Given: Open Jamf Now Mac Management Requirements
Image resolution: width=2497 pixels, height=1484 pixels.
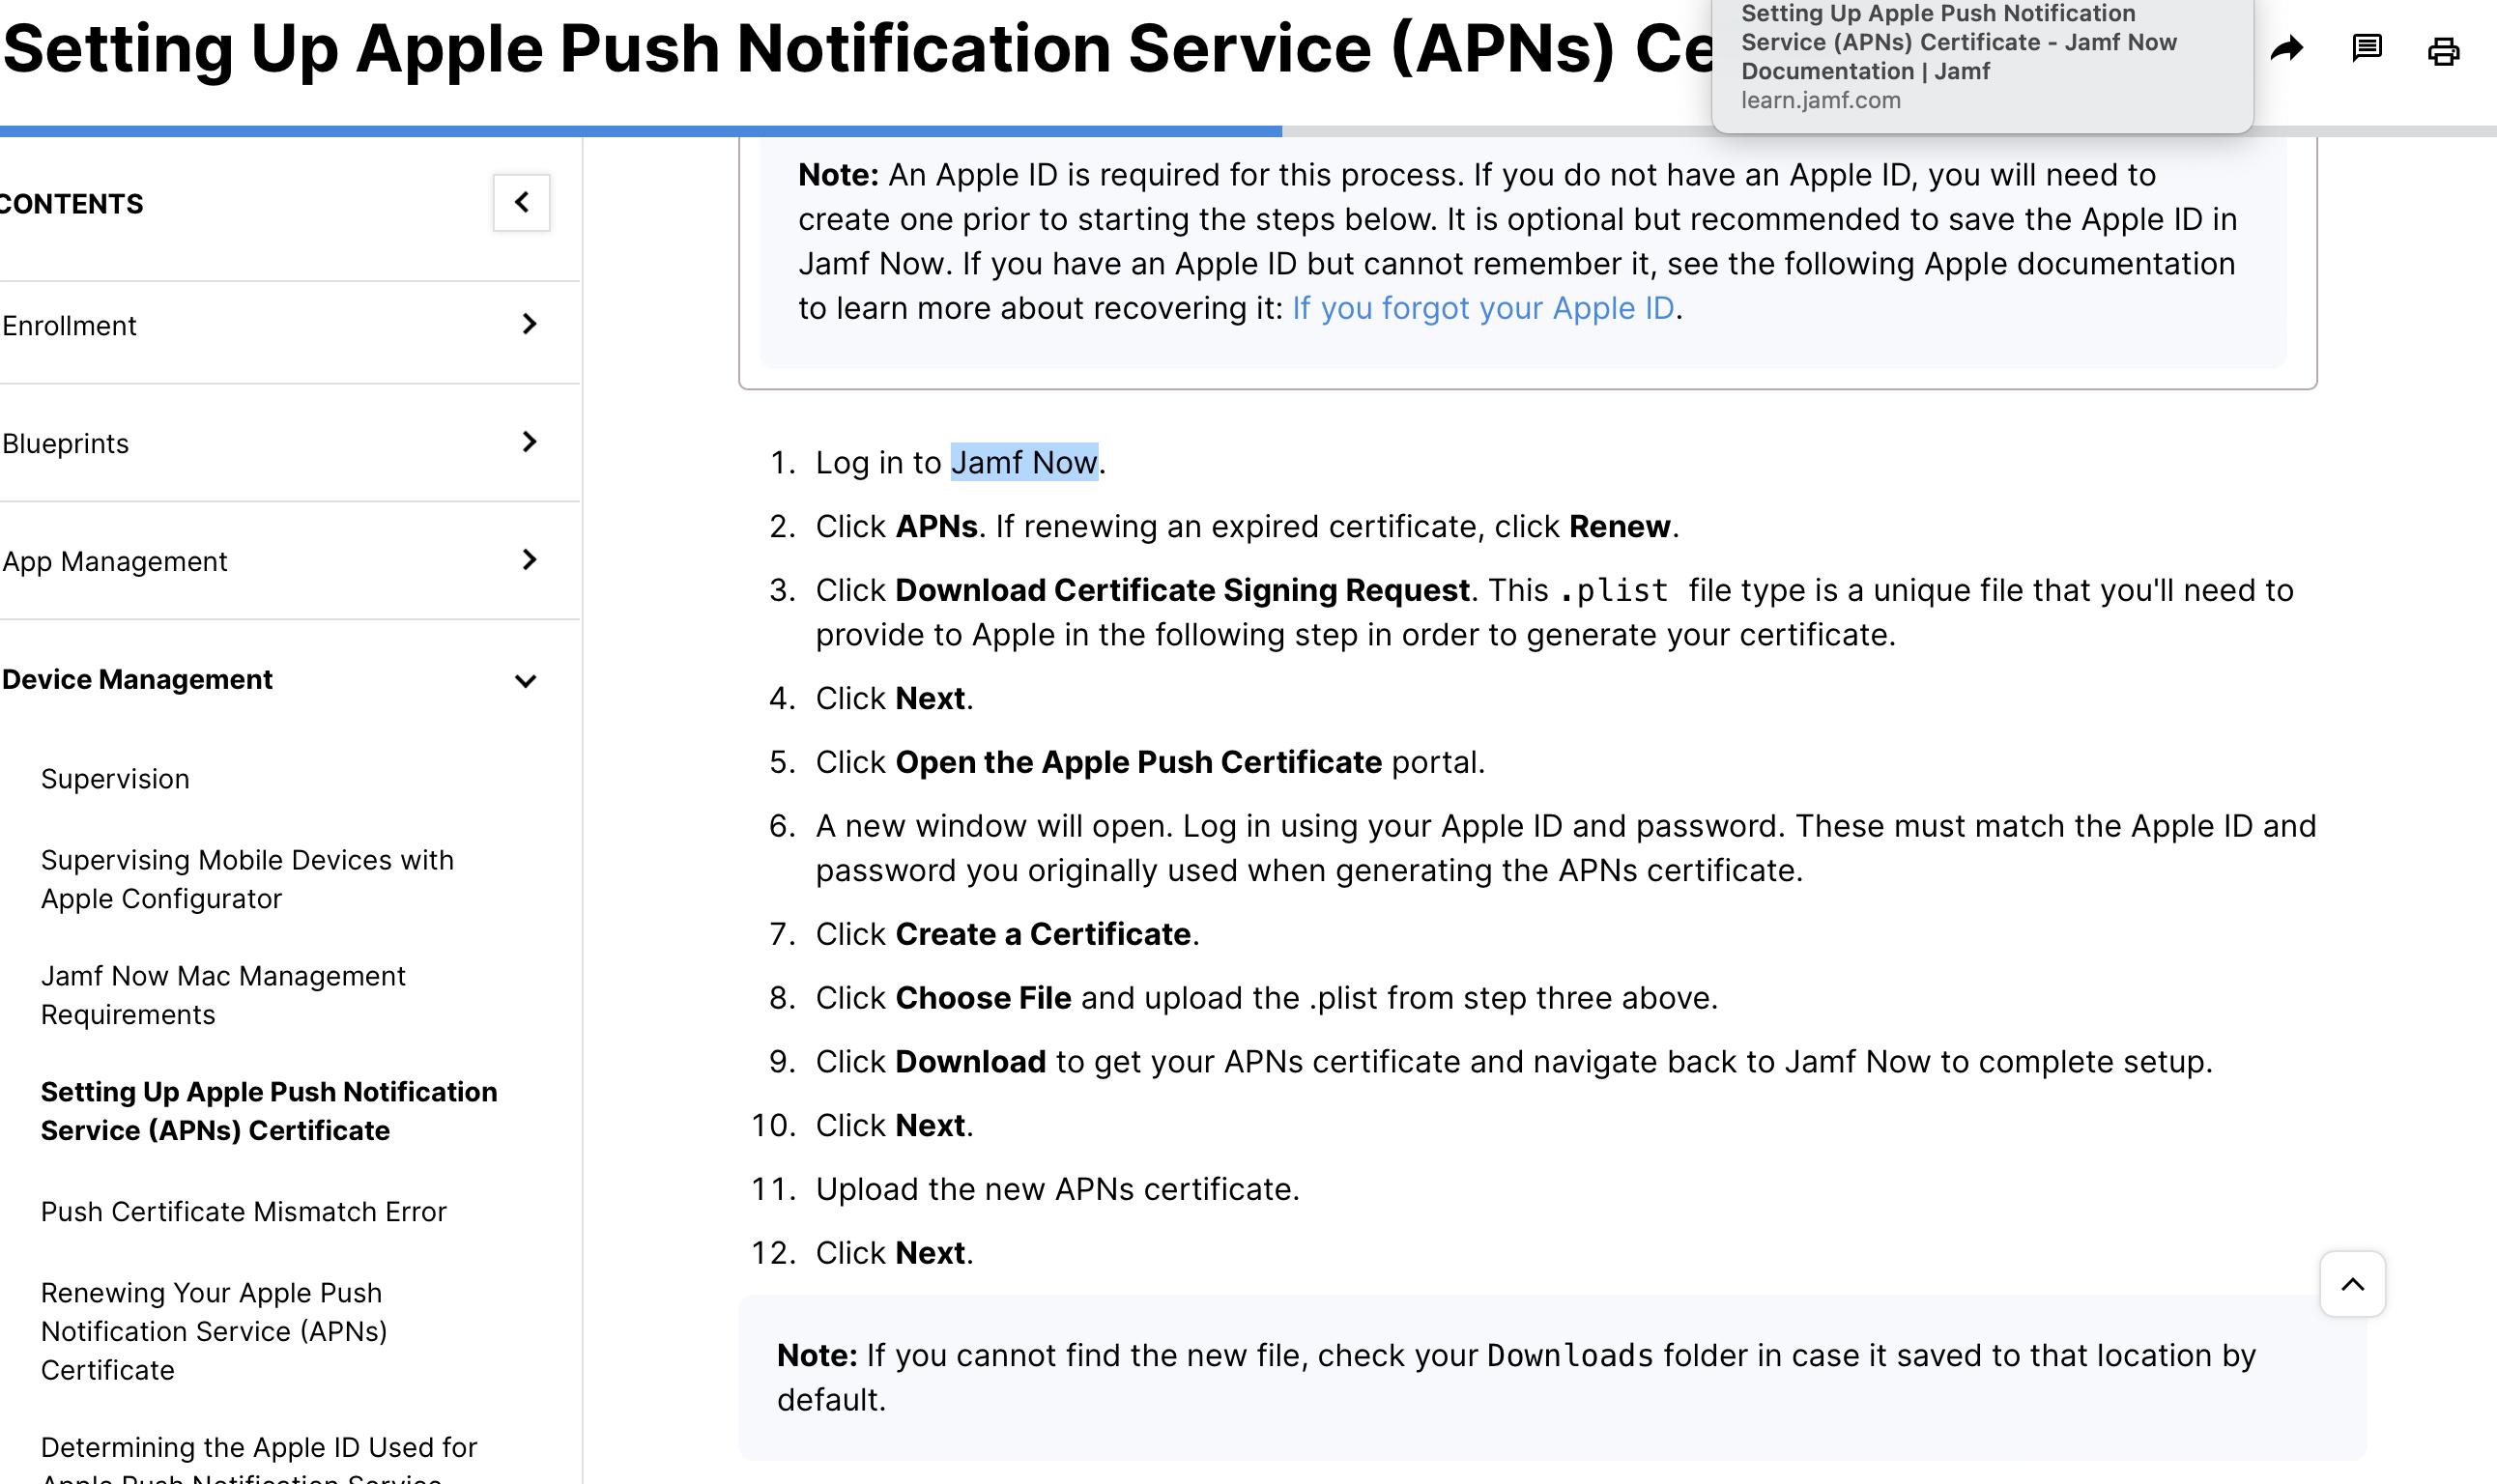Looking at the screenshot, I should (223, 995).
